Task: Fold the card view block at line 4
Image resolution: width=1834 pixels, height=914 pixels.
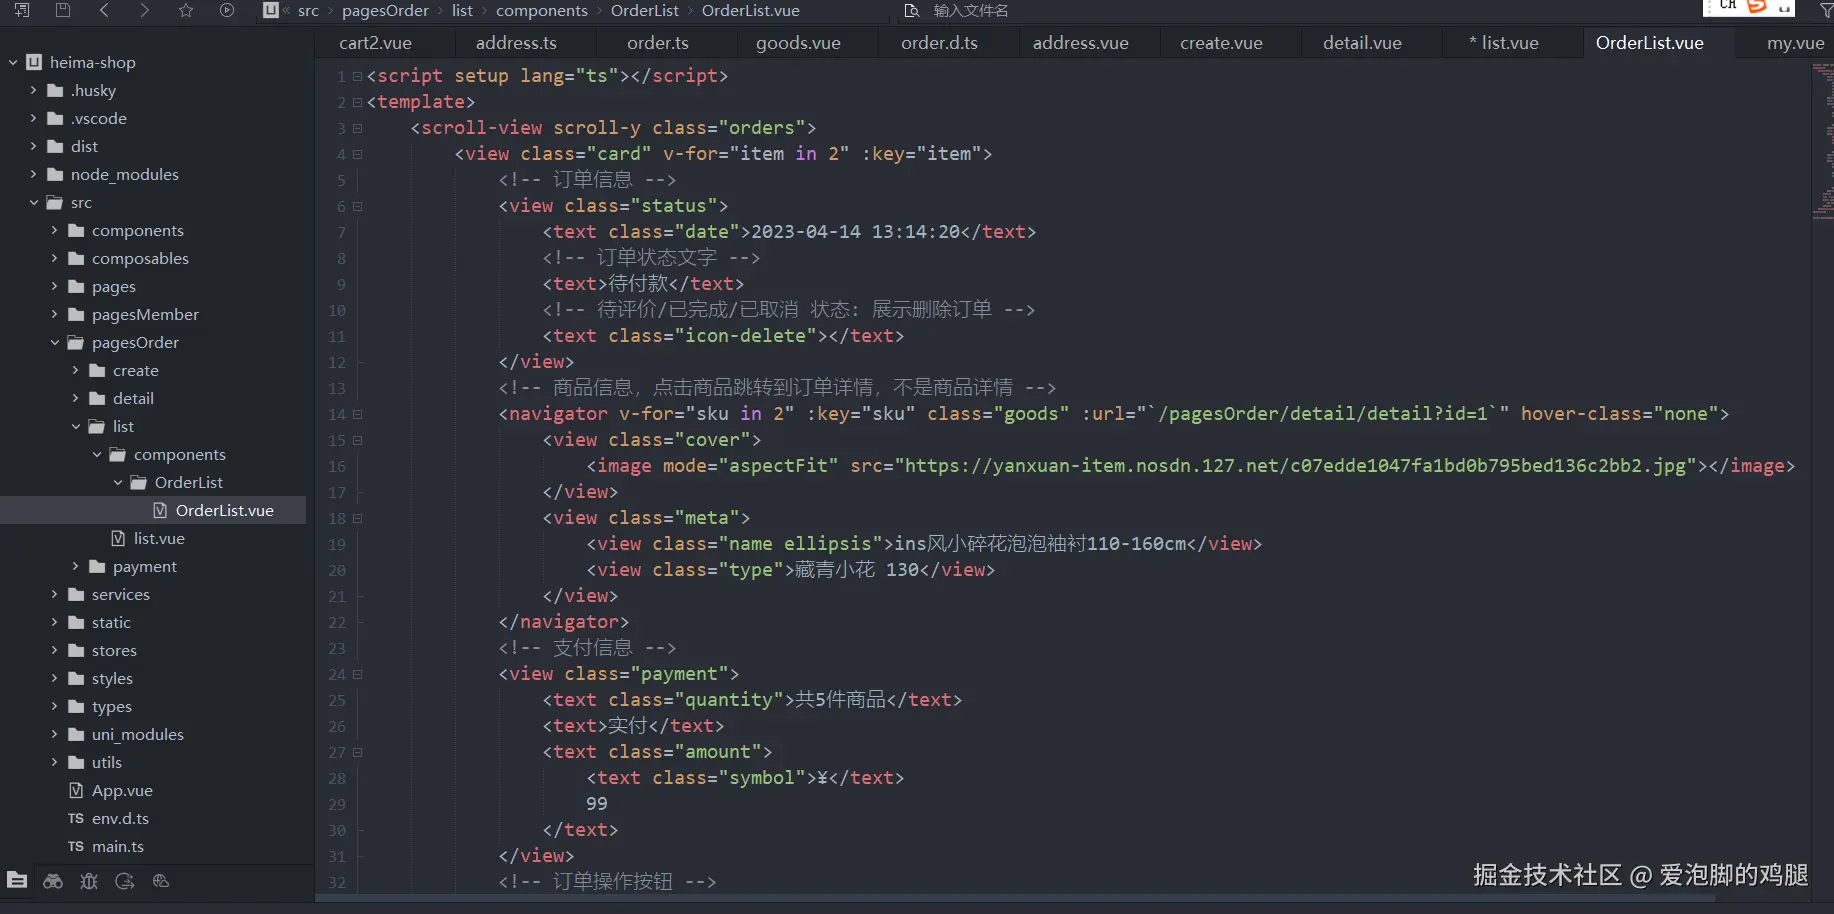Action: pyautogui.click(x=357, y=154)
